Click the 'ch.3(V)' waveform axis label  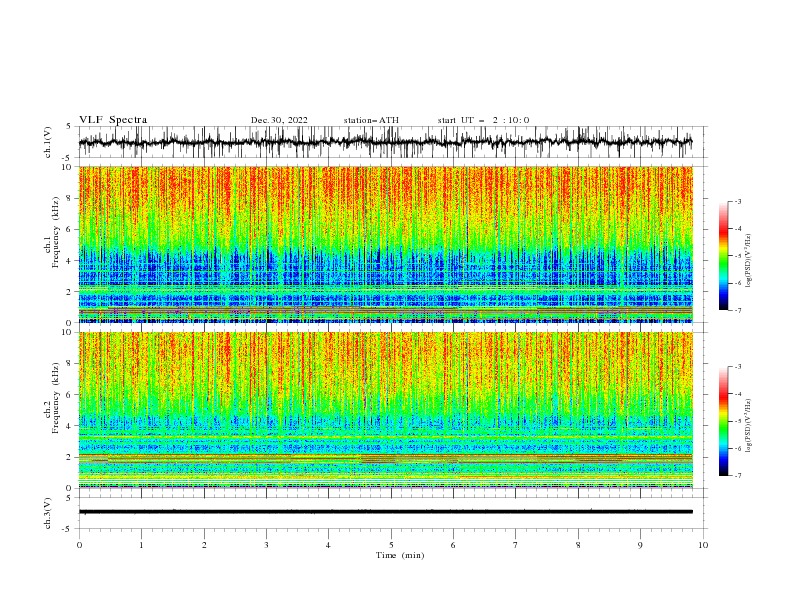pyautogui.click(x=48, y=513)
